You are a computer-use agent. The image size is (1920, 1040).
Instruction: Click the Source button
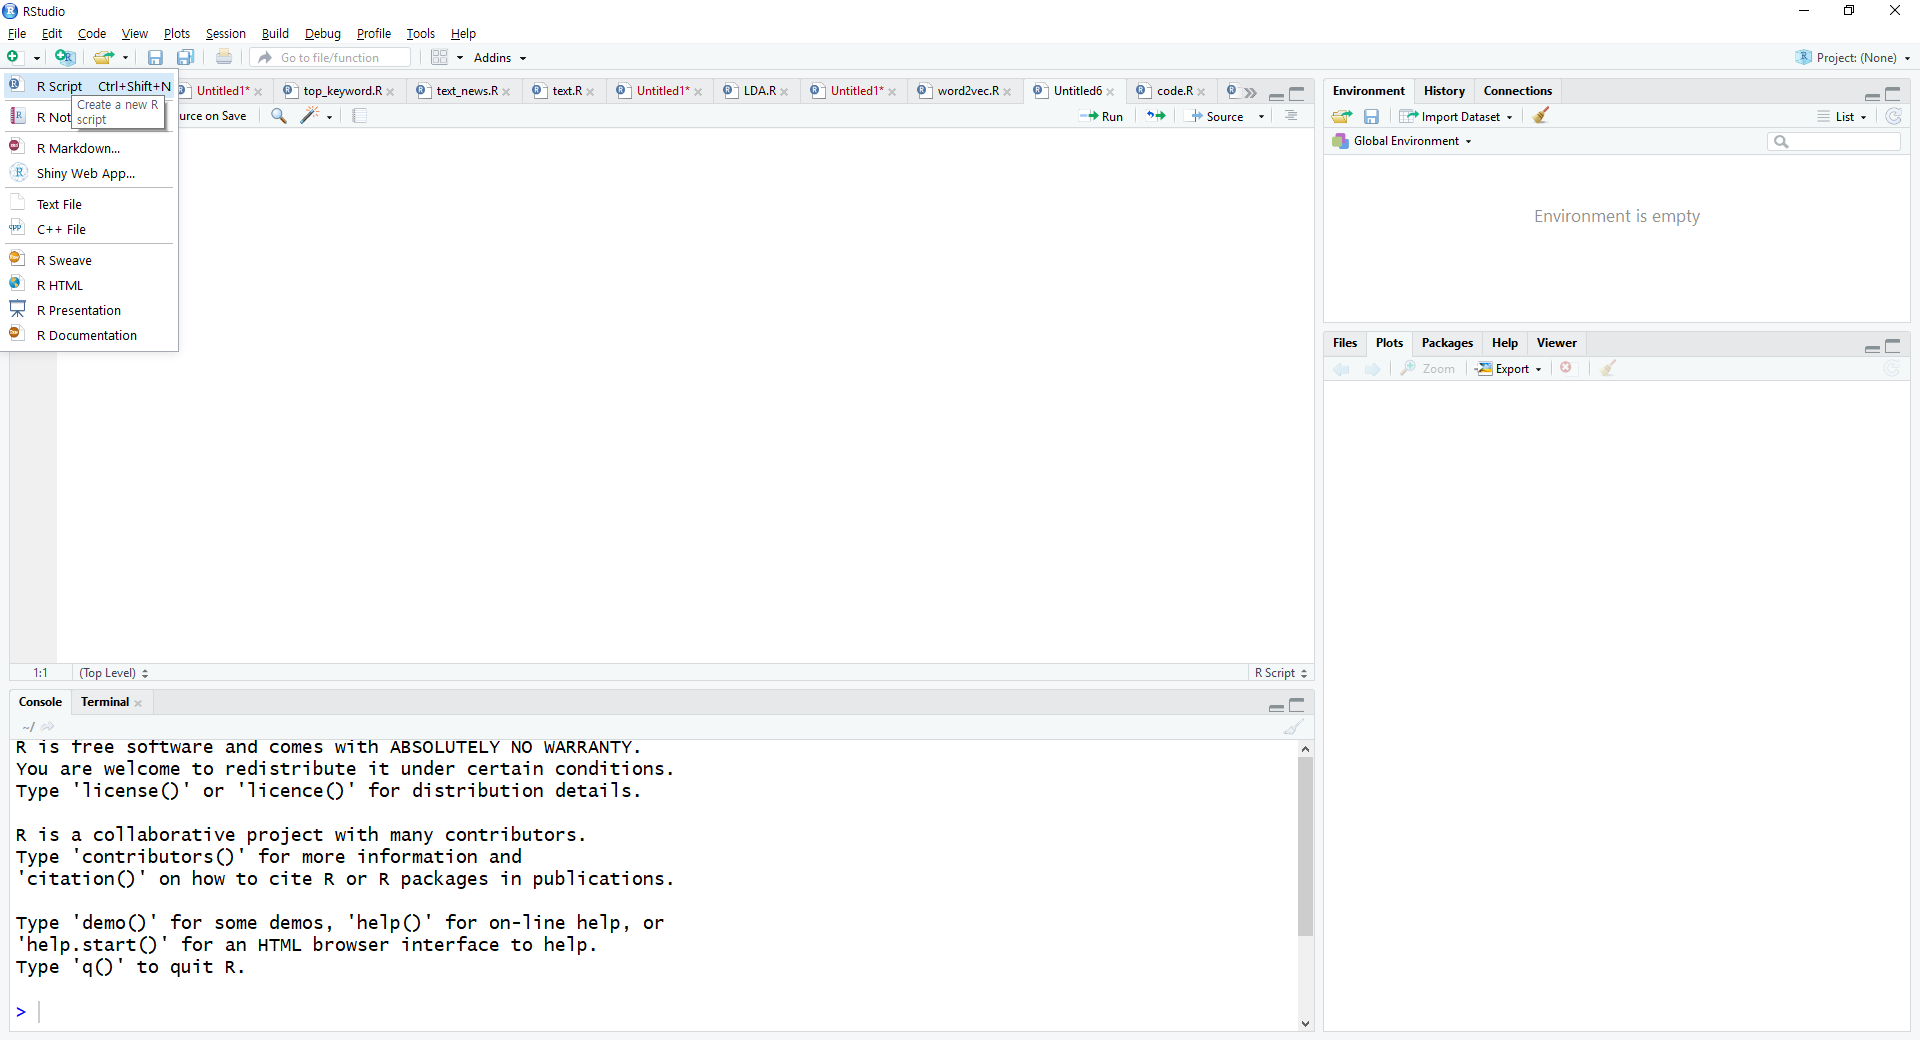pyautogui.click(x=1216, y=116)
